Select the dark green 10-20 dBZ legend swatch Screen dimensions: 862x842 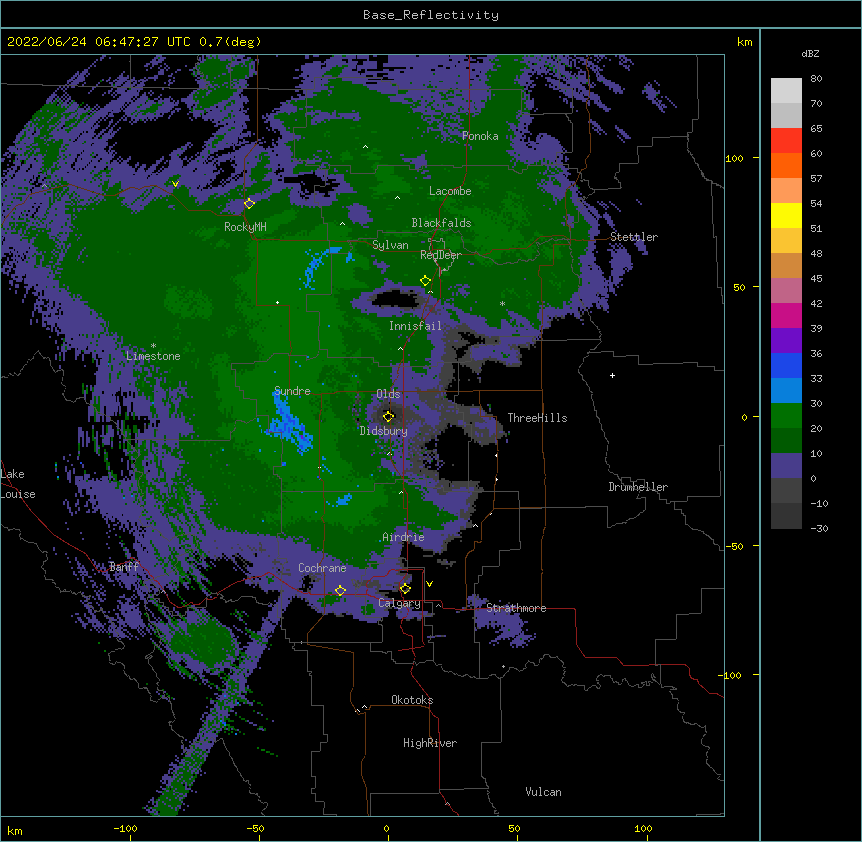[786, 440]
